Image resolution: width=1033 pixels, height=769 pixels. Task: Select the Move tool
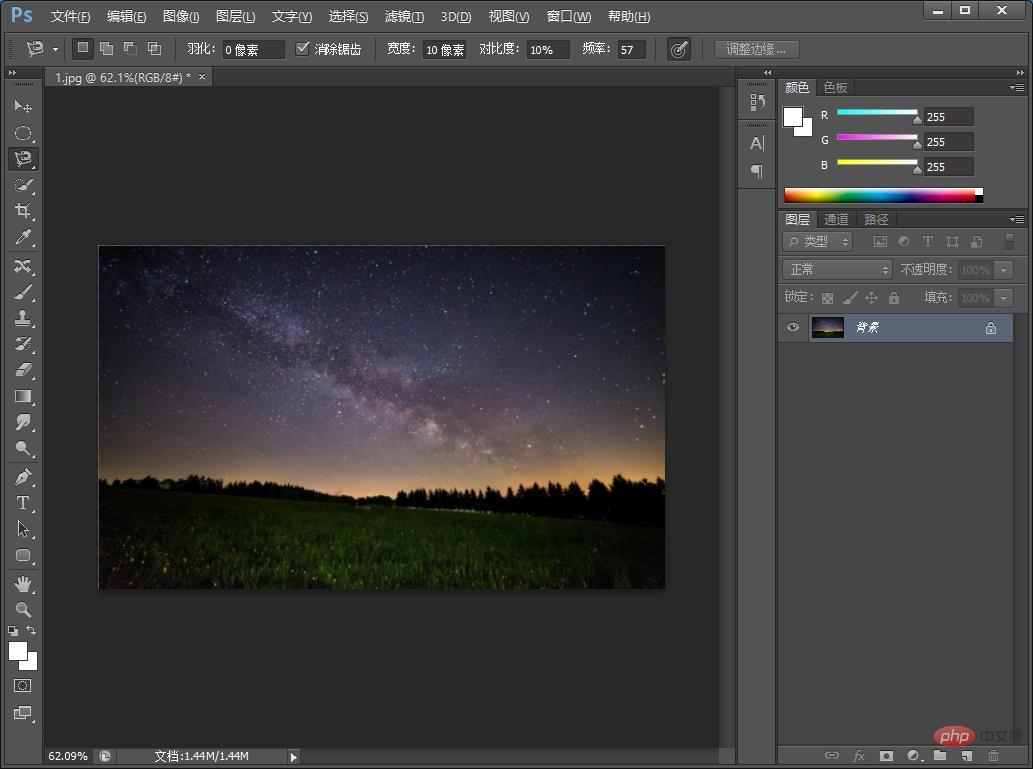pyautogui.click(x=23, y=106)
